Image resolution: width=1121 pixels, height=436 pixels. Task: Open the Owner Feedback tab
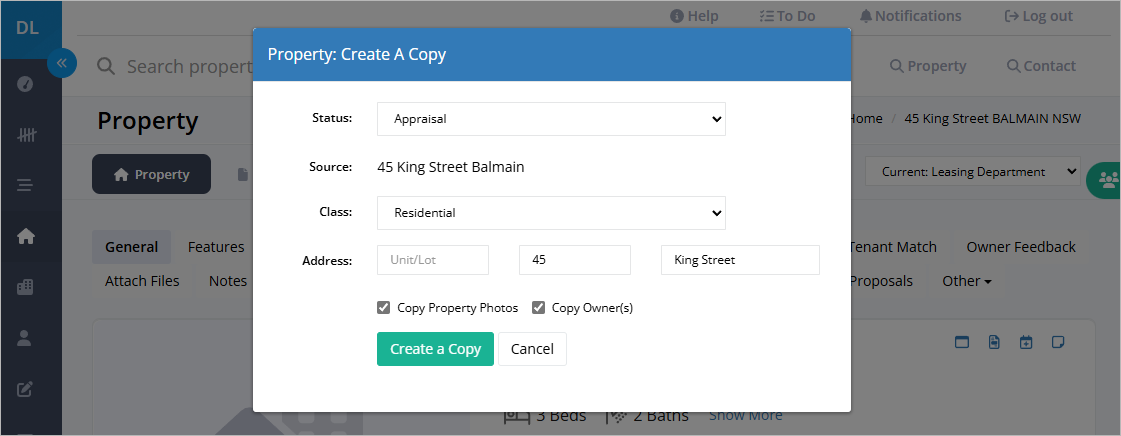pos(1021,247)
